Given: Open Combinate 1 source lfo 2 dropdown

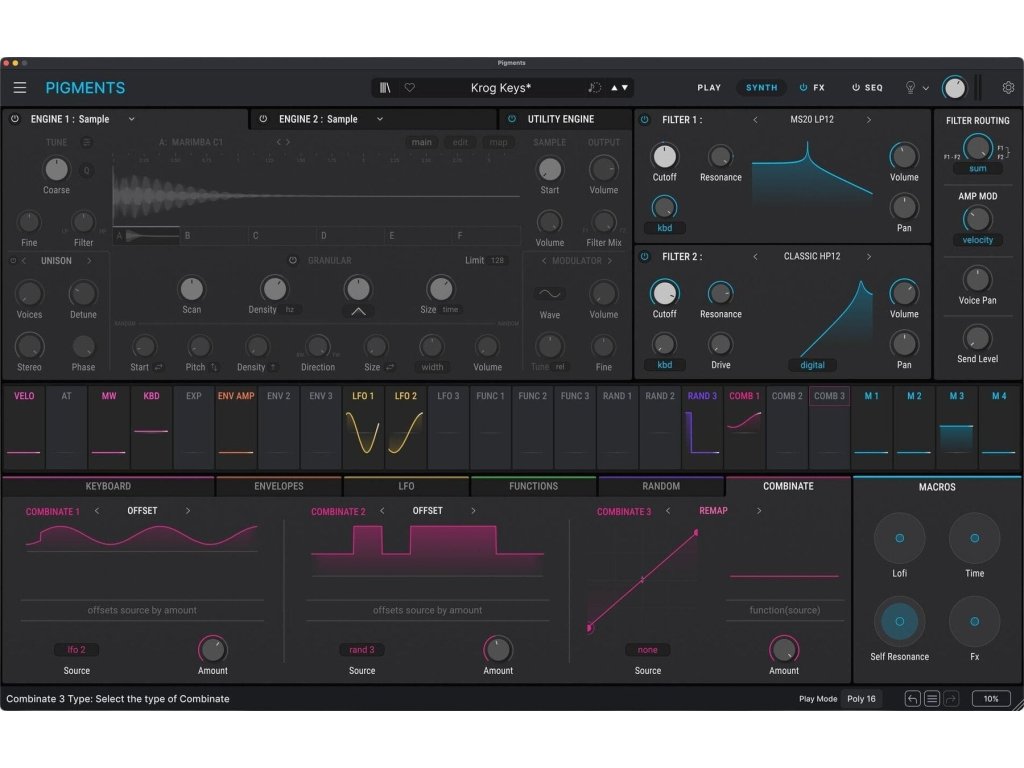Looking at the screenshot, I should [76, 650].
